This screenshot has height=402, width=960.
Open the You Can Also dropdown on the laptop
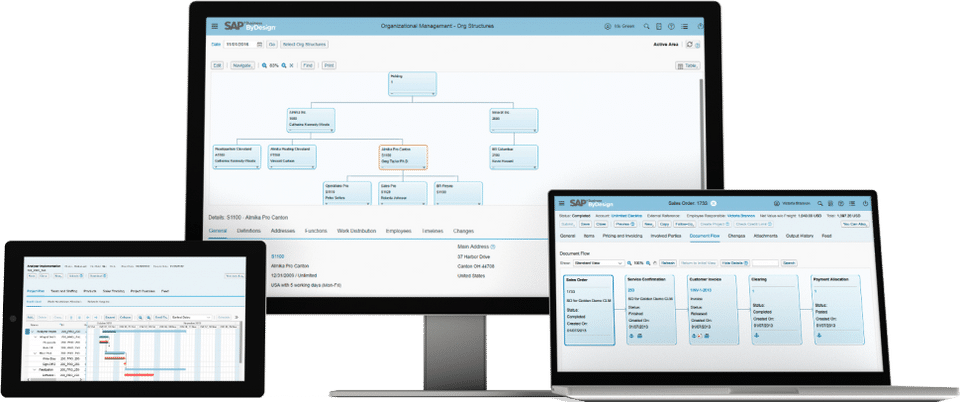(854, 225)
